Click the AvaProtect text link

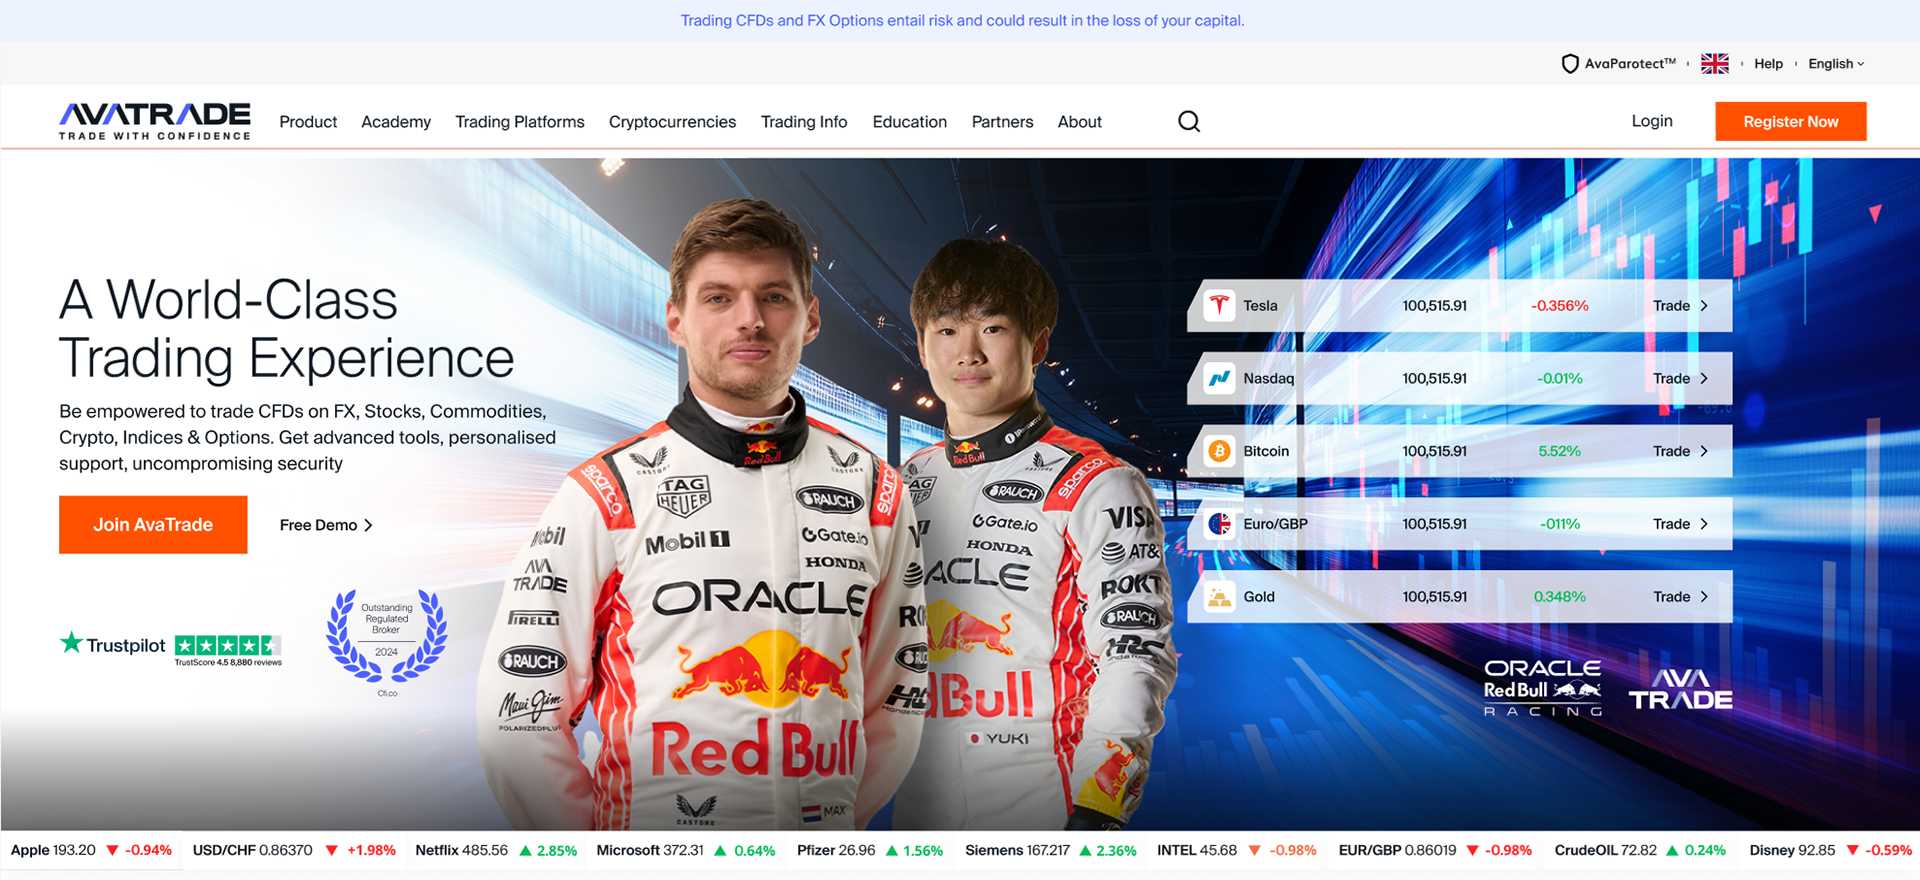[1630, 63]
